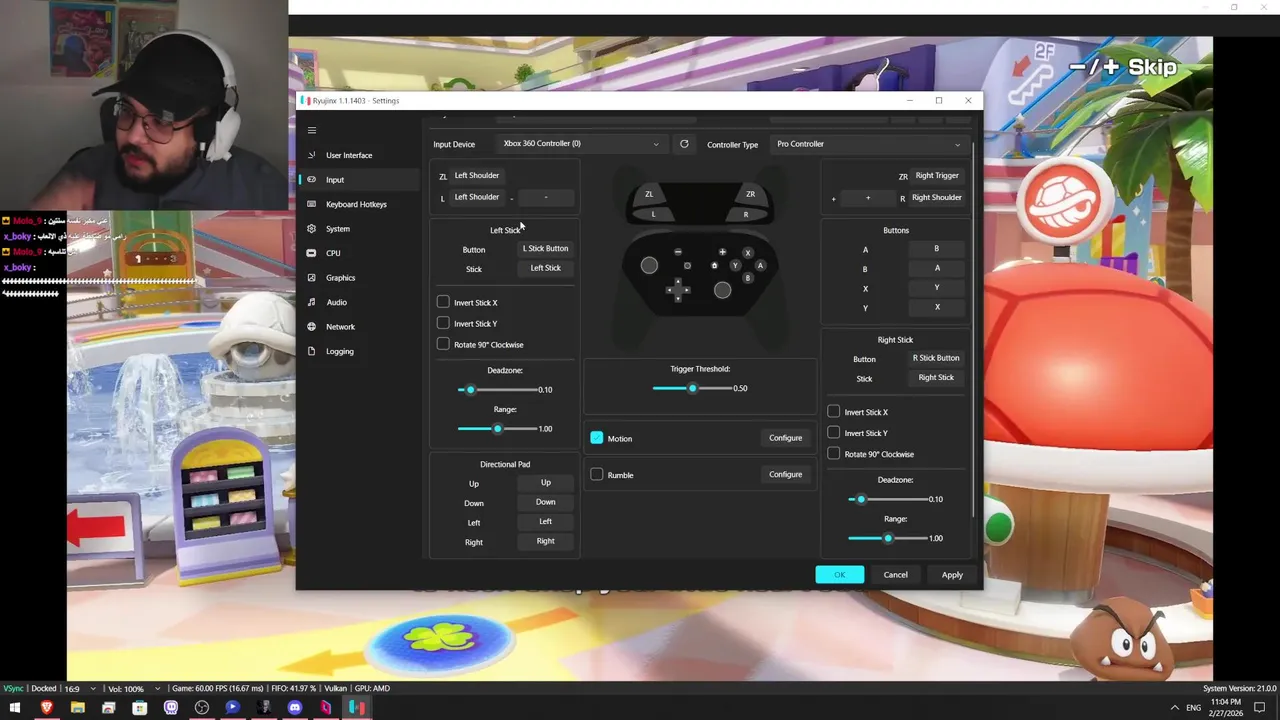Disable the Motion checkbox
1280x720 pixels.
point(597,438)
